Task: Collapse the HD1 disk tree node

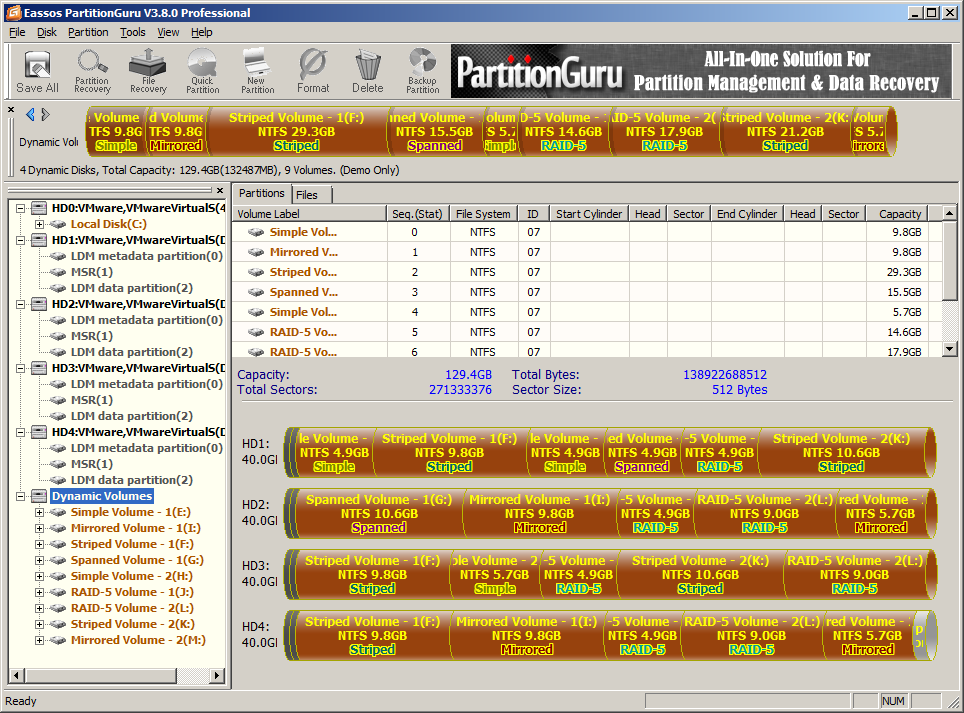Action: click(x=20, y=240)
